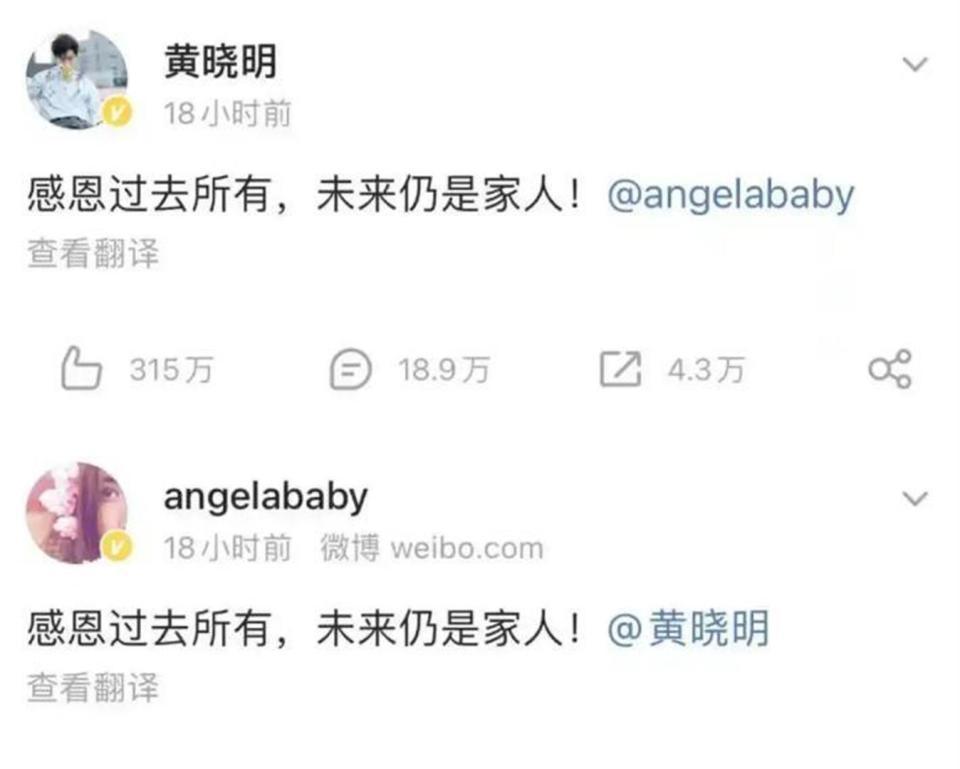
Task: Open the angelababy username
Action: click(266, 497)
